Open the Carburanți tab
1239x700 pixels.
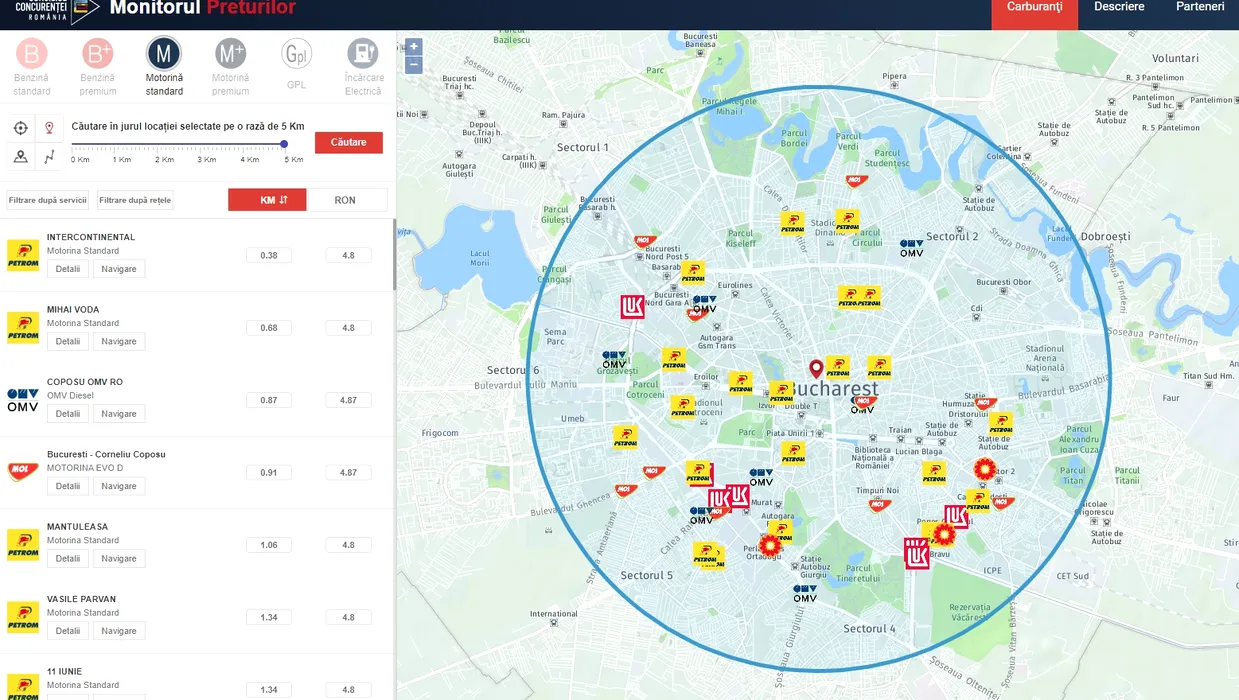(1035, 8)
